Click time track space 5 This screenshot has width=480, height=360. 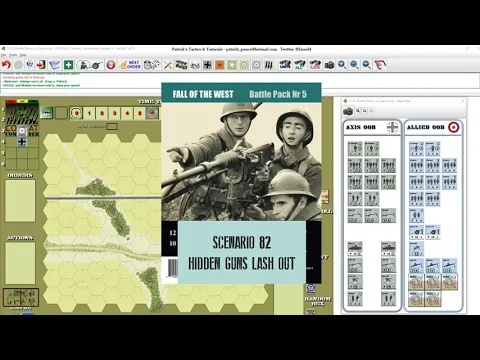coord(140,113)
